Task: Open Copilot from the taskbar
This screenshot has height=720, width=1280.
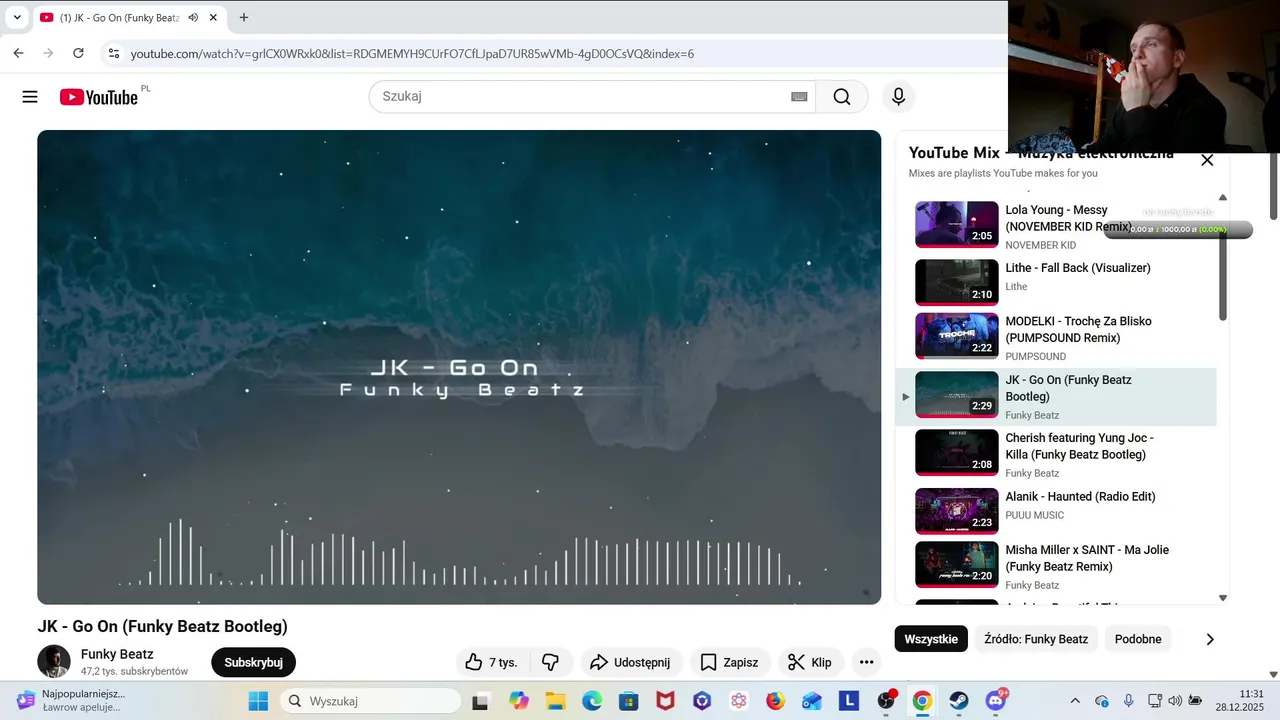Action: pyautogui.click(x=519, y=701)
